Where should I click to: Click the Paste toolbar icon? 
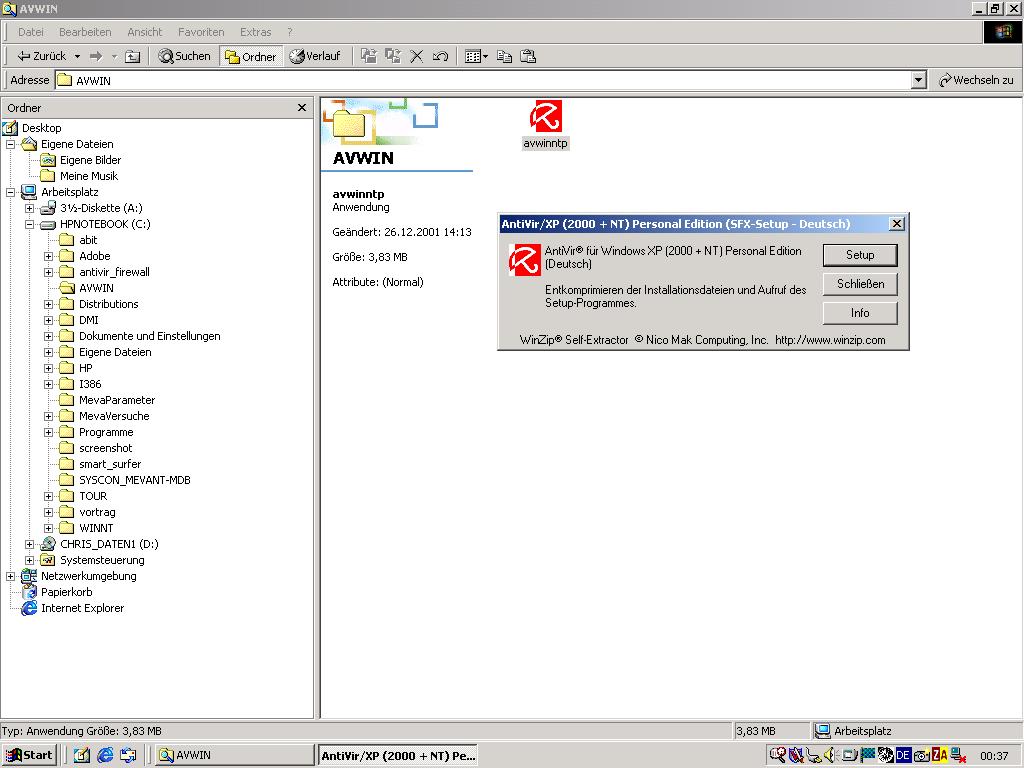528,57
